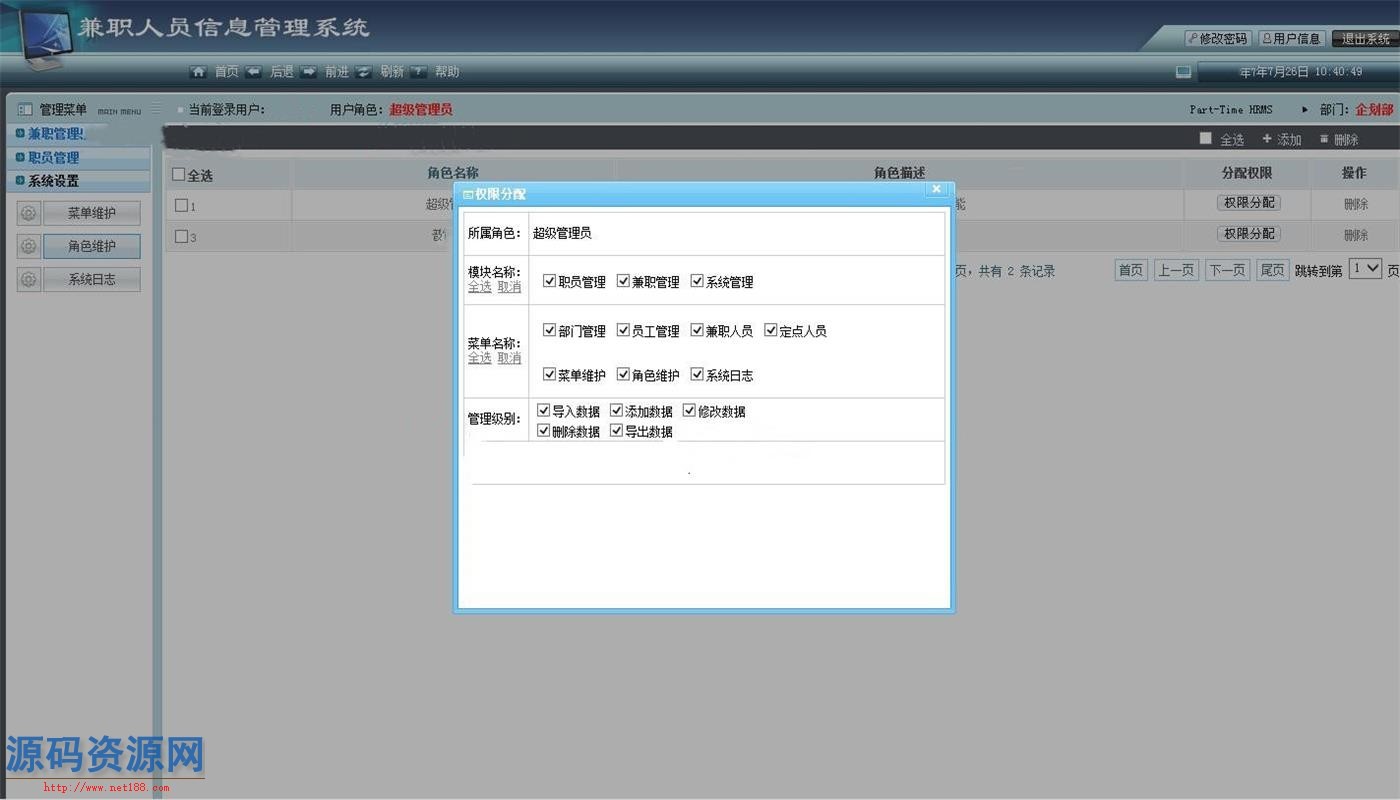
Task: Go to 首页 in the navigation bar
Action: (x=227, y=72)
